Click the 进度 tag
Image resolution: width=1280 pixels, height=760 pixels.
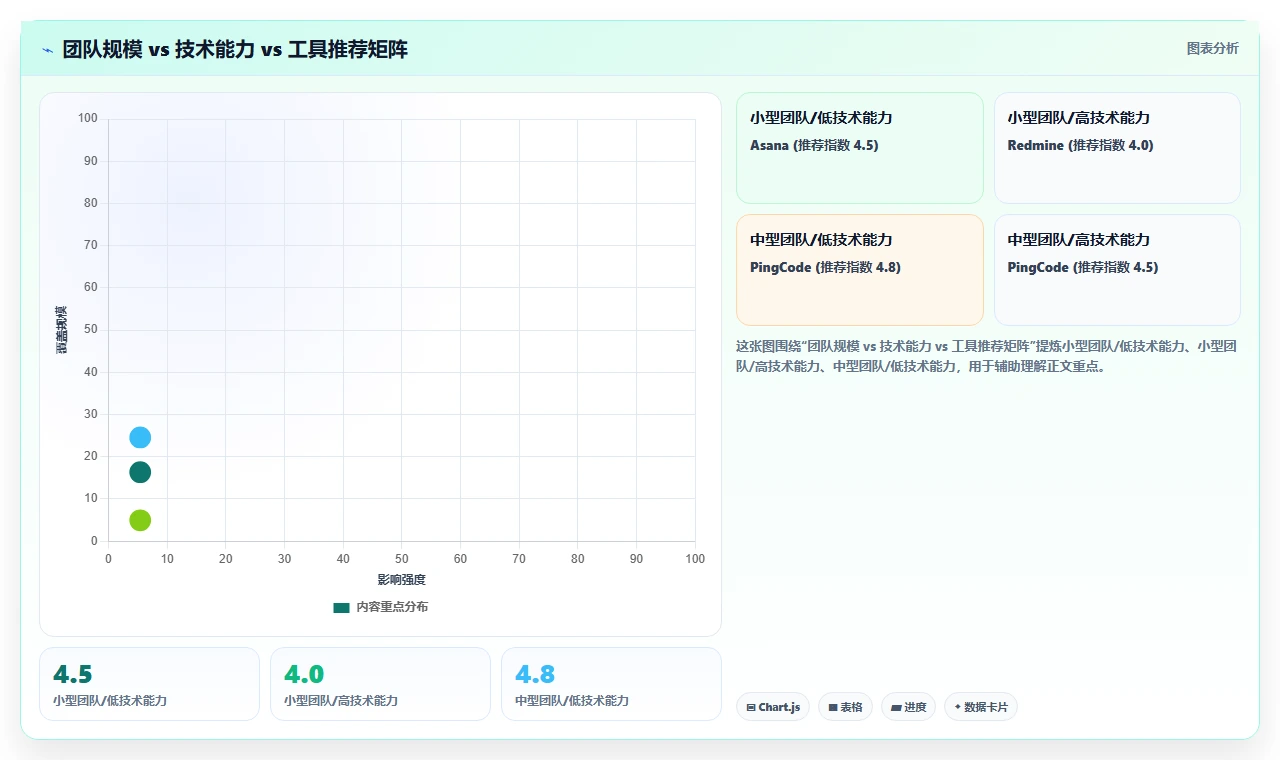pyautogui.click(x=908, y=707)
